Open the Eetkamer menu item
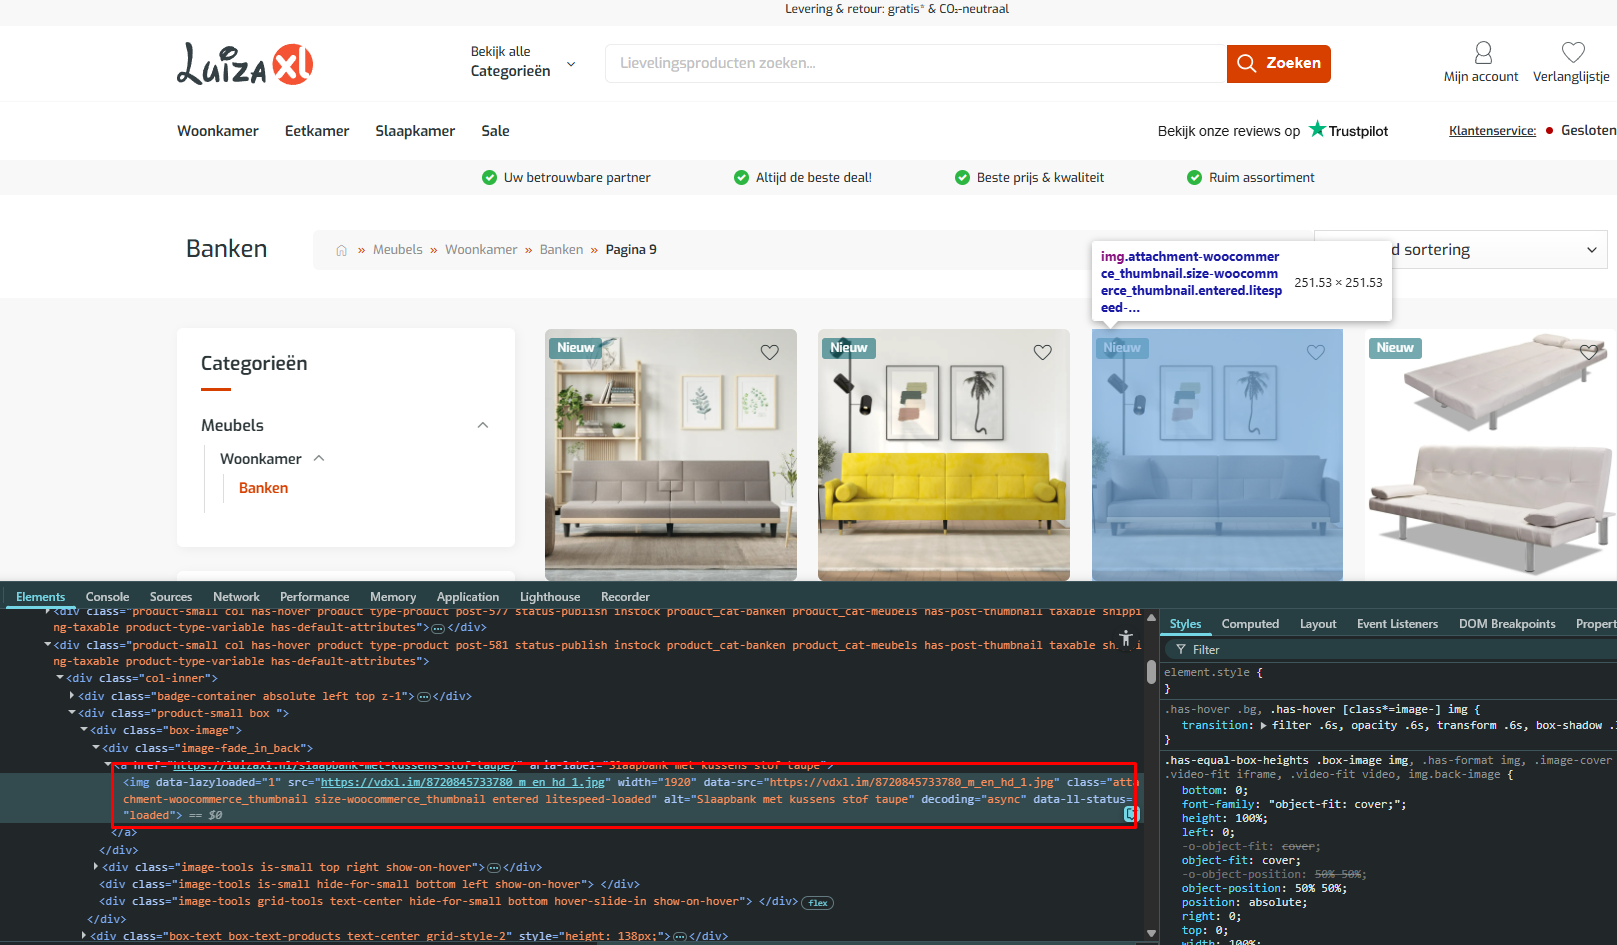This screenshot has height=945, width=1617. (317, 131)
